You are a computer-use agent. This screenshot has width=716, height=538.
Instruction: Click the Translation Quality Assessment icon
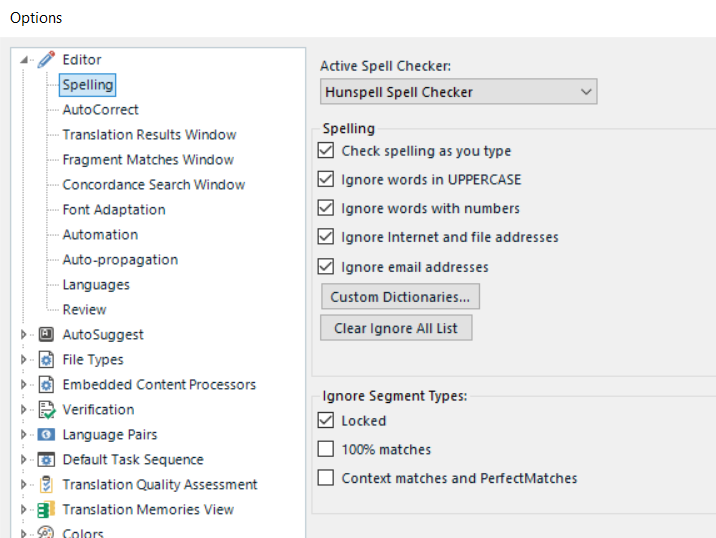point(46,484)
